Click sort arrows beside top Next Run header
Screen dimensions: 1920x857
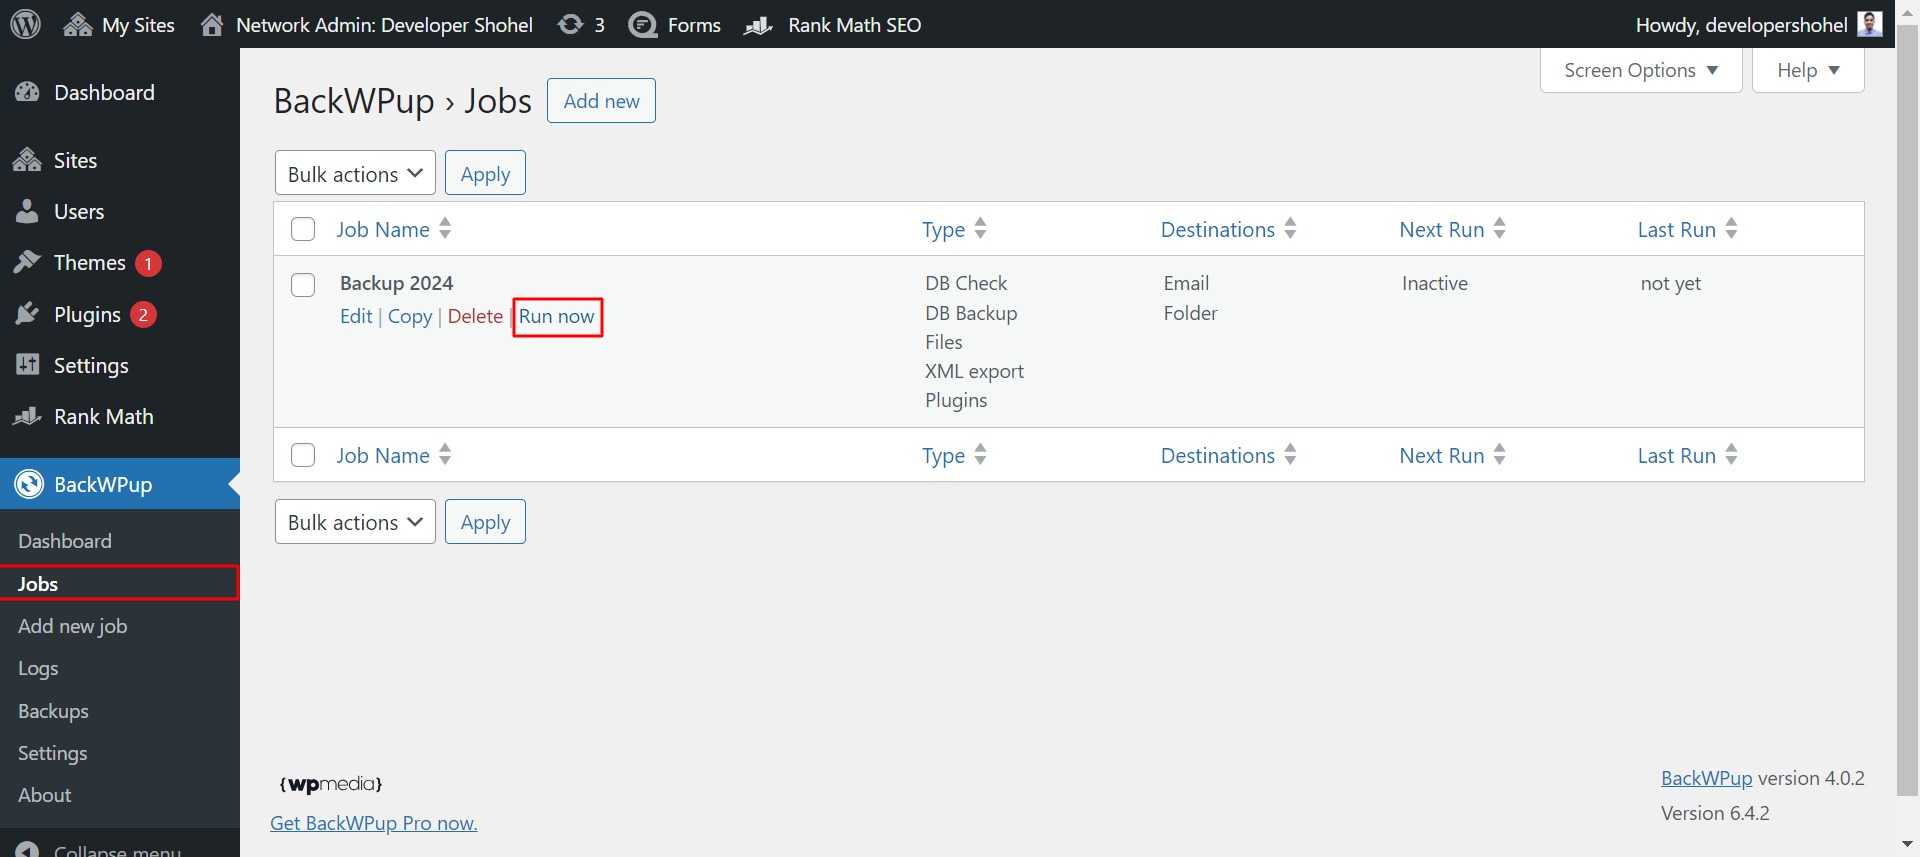pyautogui.click(x=1499, y=229)
